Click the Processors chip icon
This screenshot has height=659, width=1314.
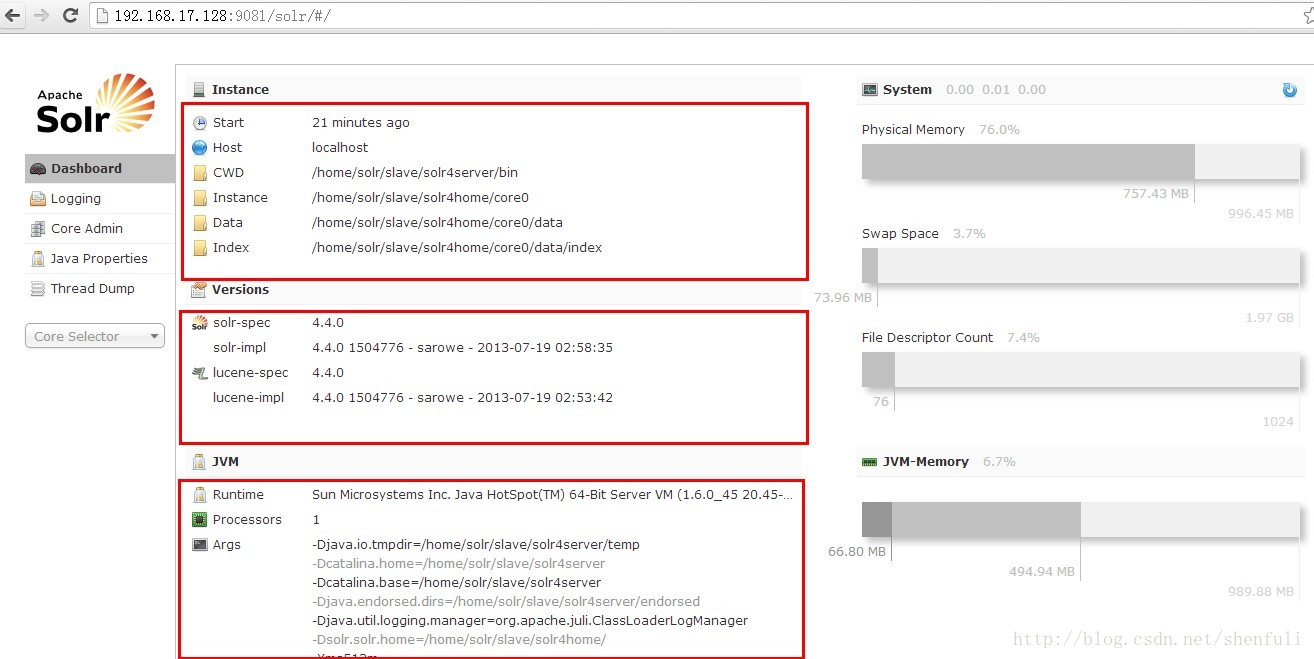pyautogui.click(x=200, y=519)
